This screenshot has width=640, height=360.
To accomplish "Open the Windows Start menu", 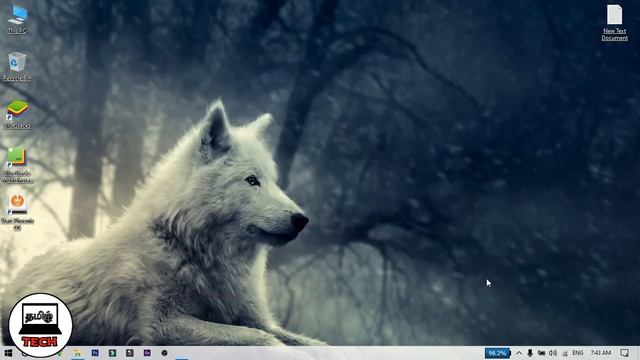I will 8,353.
